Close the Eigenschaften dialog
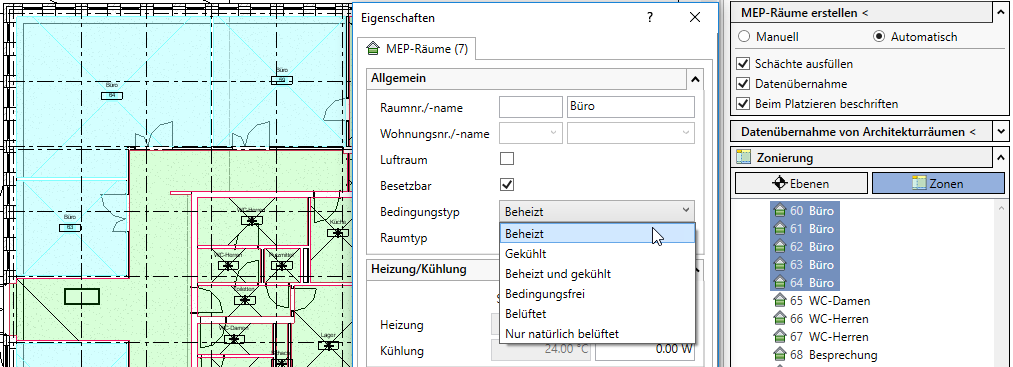The width and height of the screenshot is (1013, 367). pyautogui.click(x=695, y=18)
